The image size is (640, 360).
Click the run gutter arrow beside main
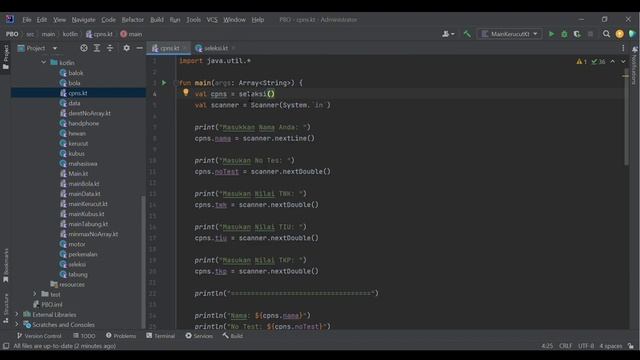pyautogui.click(x=164, y=83)
